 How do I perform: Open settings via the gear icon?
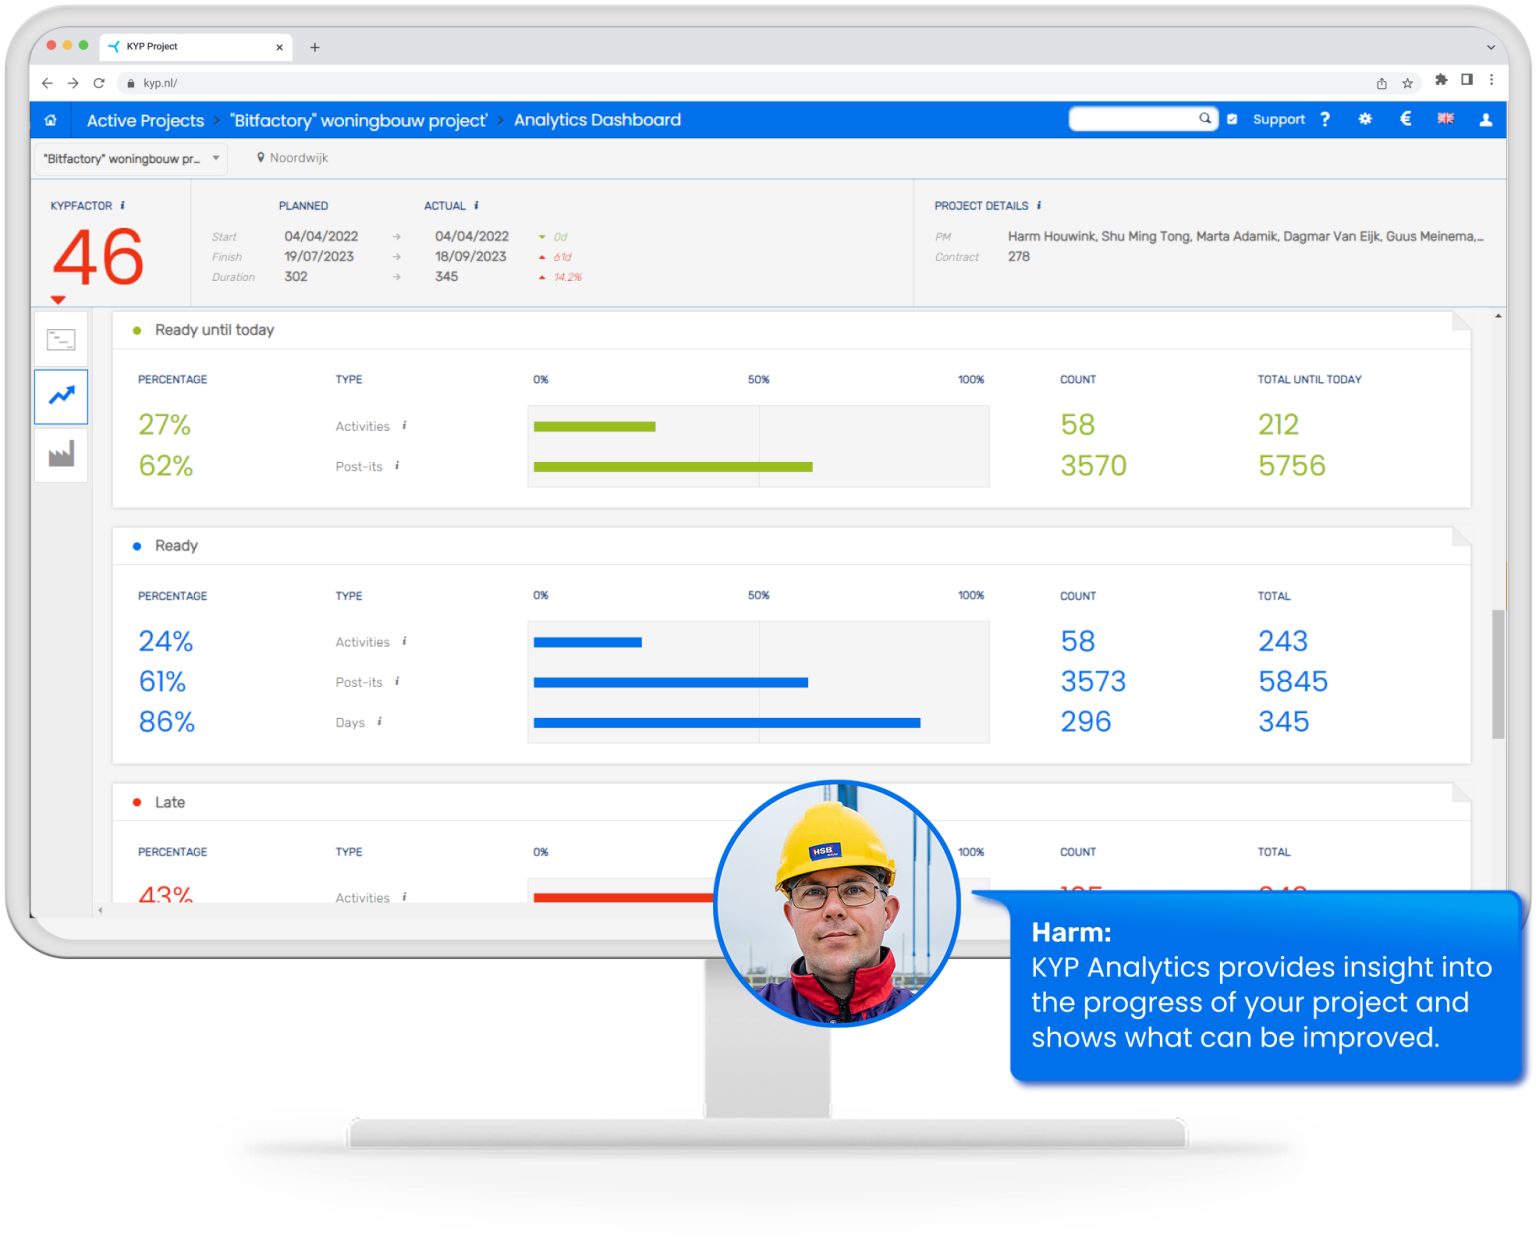1364,119
